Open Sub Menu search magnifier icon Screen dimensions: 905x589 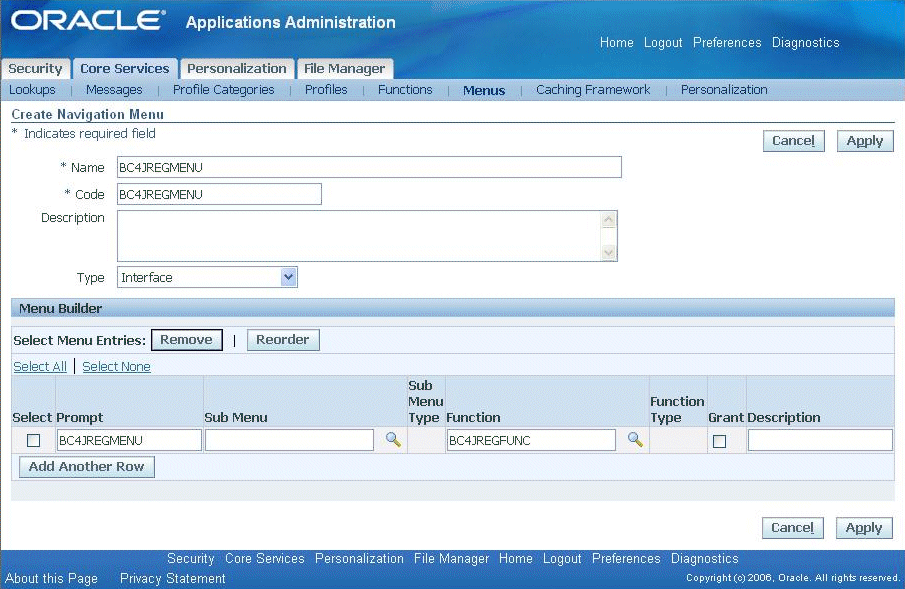(x=393, y=439)
